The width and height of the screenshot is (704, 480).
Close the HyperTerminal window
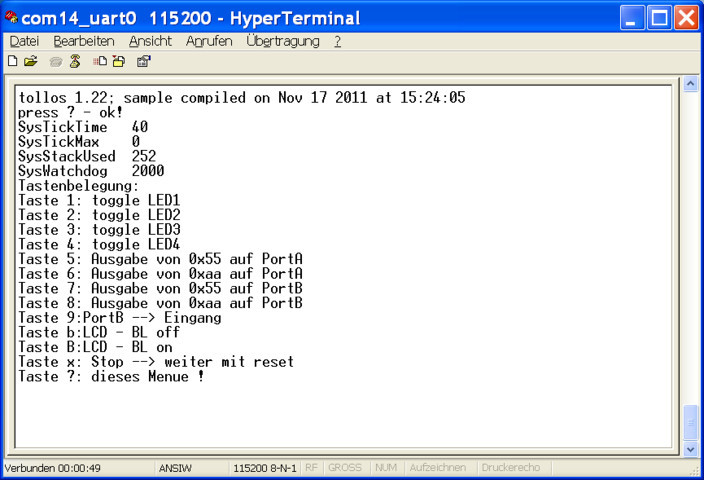(686, 18)
